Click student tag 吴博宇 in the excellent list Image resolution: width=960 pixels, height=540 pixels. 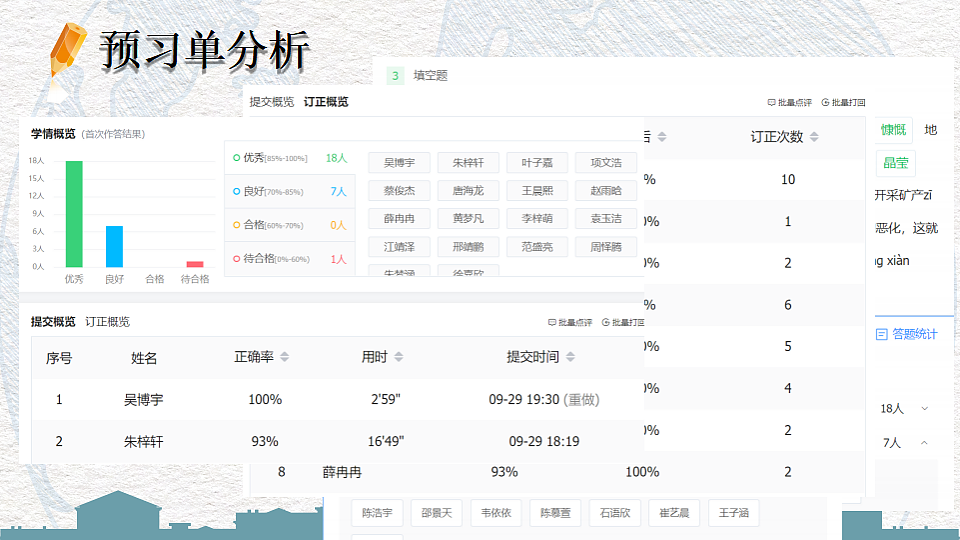pyautogui.click(x=399, y=163)
